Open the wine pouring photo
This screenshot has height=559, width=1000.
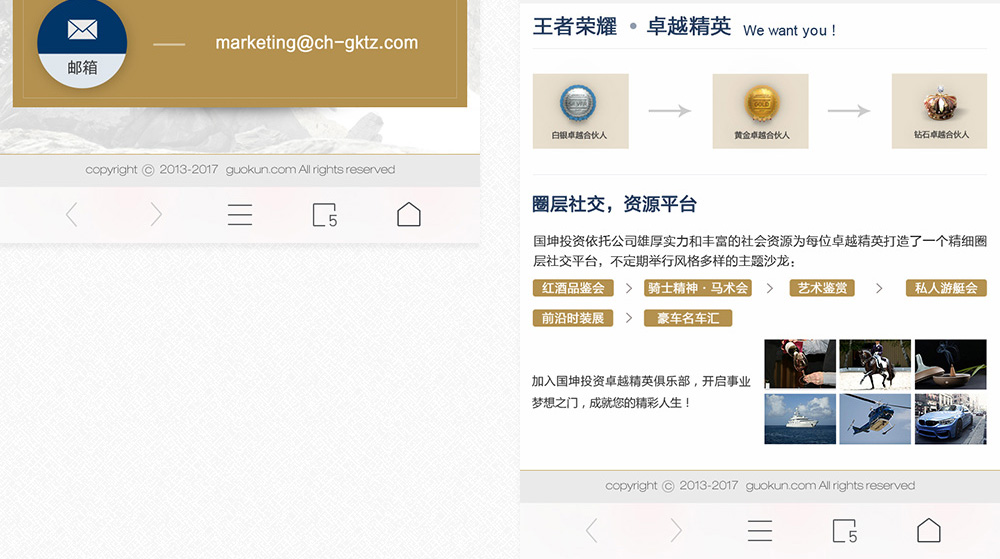click(800, 364)
